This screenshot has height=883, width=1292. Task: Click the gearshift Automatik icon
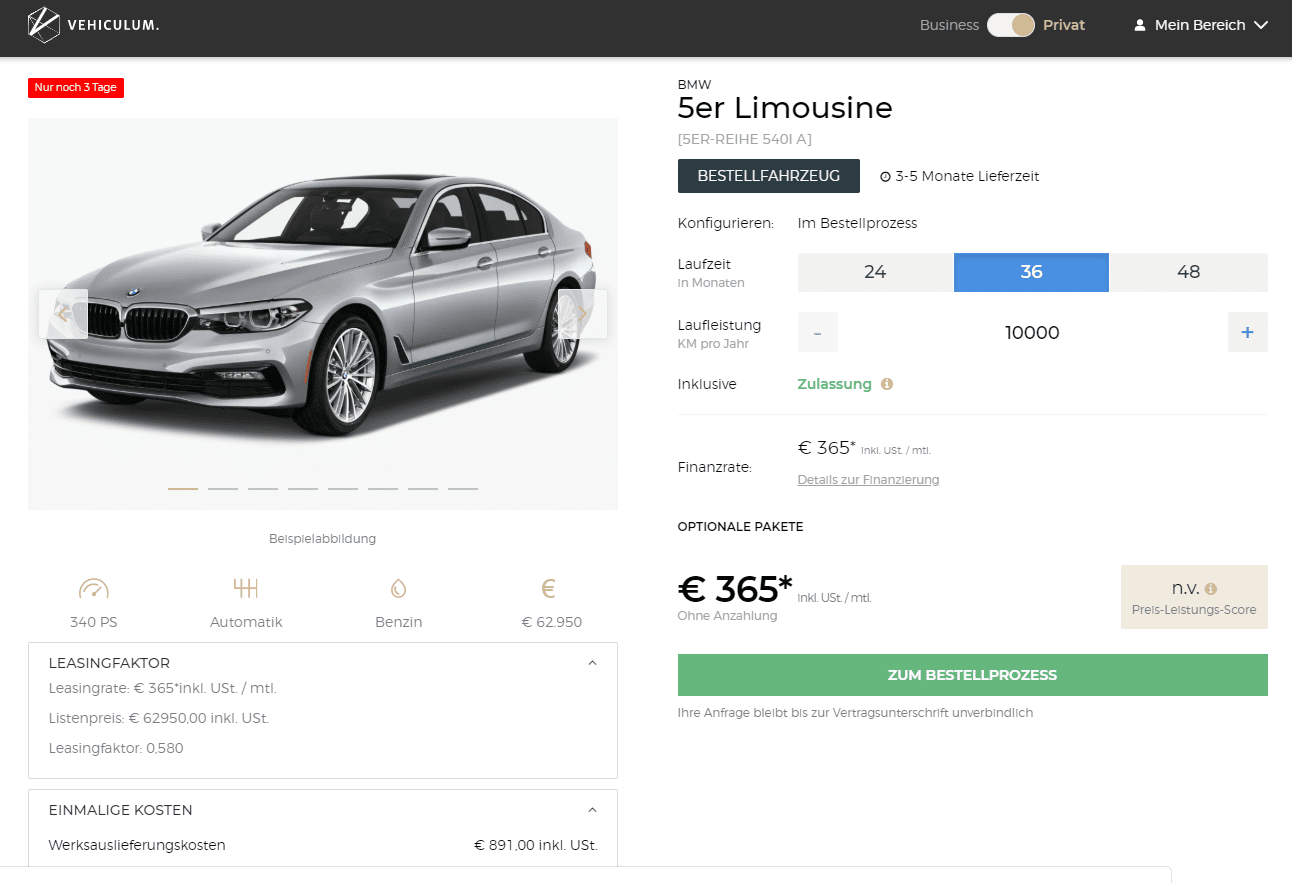[246, 588]
